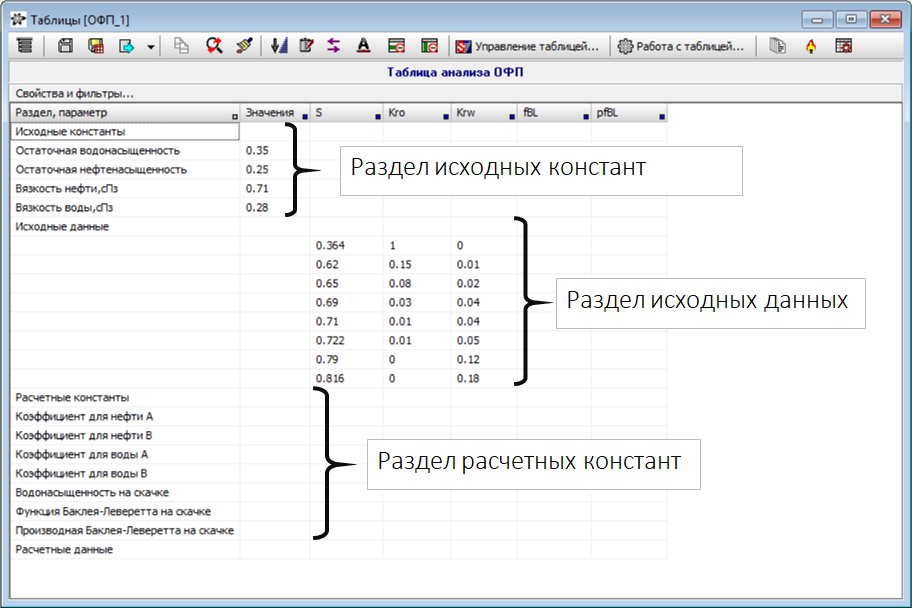This screenshot has width=912, height=608.
Task: Click Krw value 0.02 cell
Action: (468, 284)
